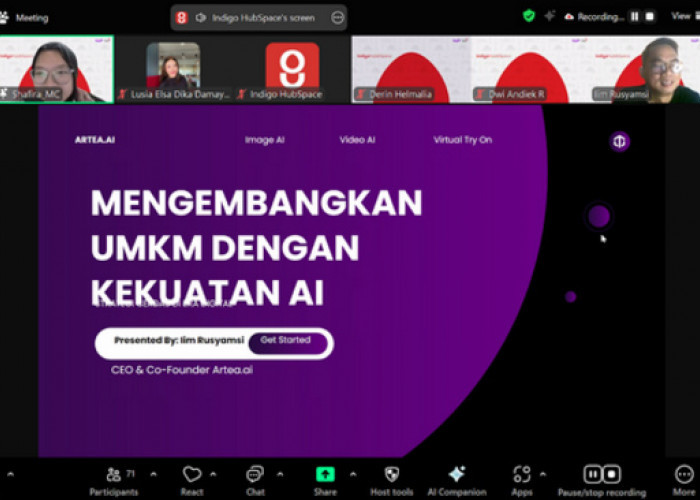This screenshot has height=500, width=700.
Task: Expand the Apps options caret
Action: pyautogui.click(x=543, y=474)
